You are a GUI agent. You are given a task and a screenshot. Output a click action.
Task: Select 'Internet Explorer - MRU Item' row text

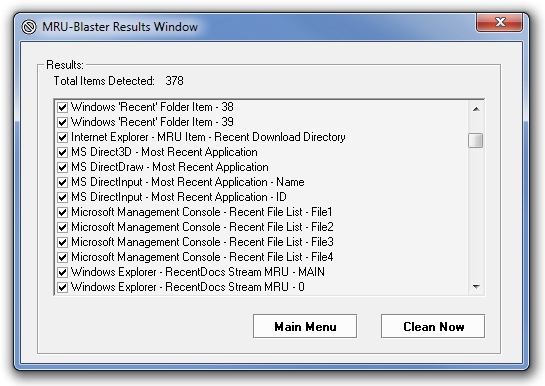click(x=208, y=137)
